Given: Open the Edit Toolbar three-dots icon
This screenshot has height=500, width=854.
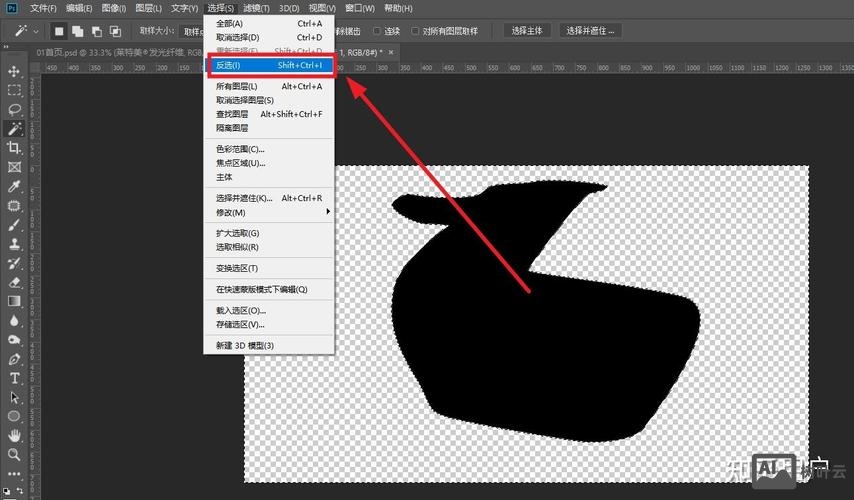Looking at the screenshot, I should [x=14, y=473].
